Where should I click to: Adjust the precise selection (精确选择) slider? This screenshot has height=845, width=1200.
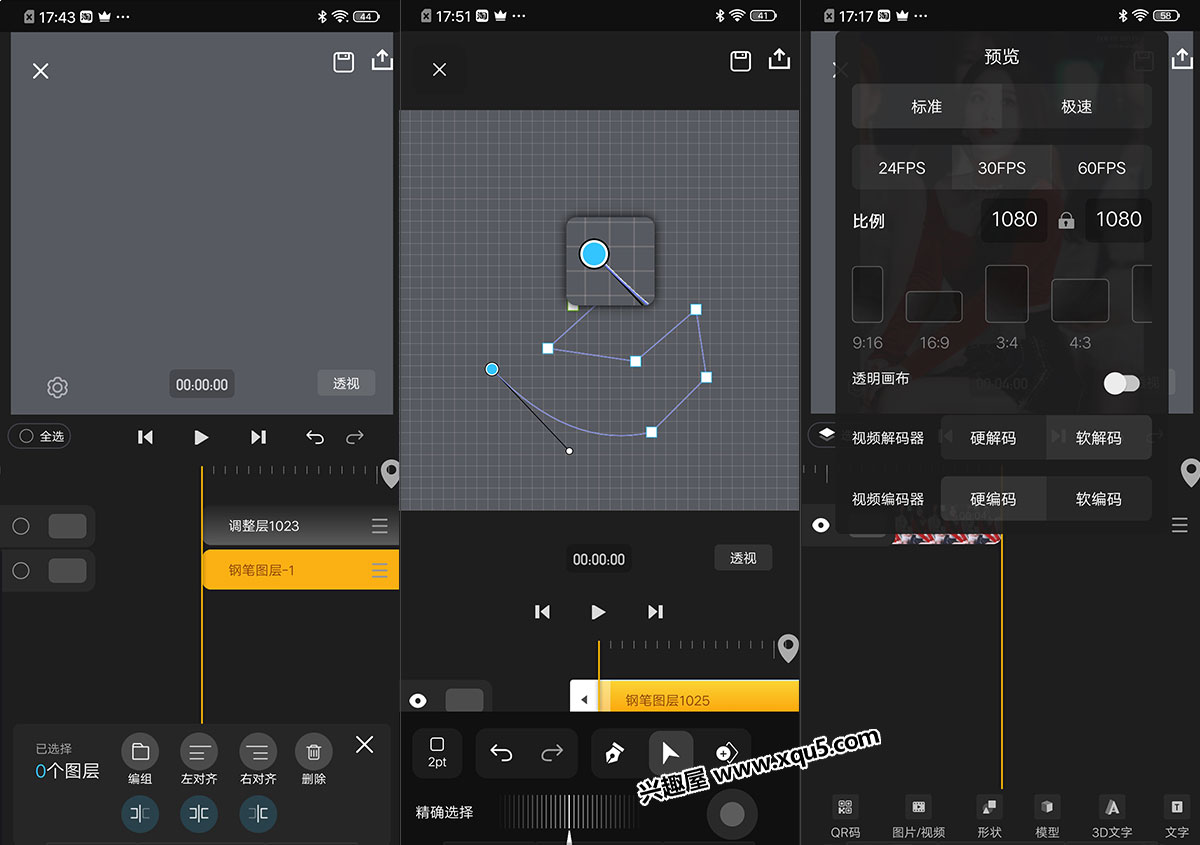[568, 812]
